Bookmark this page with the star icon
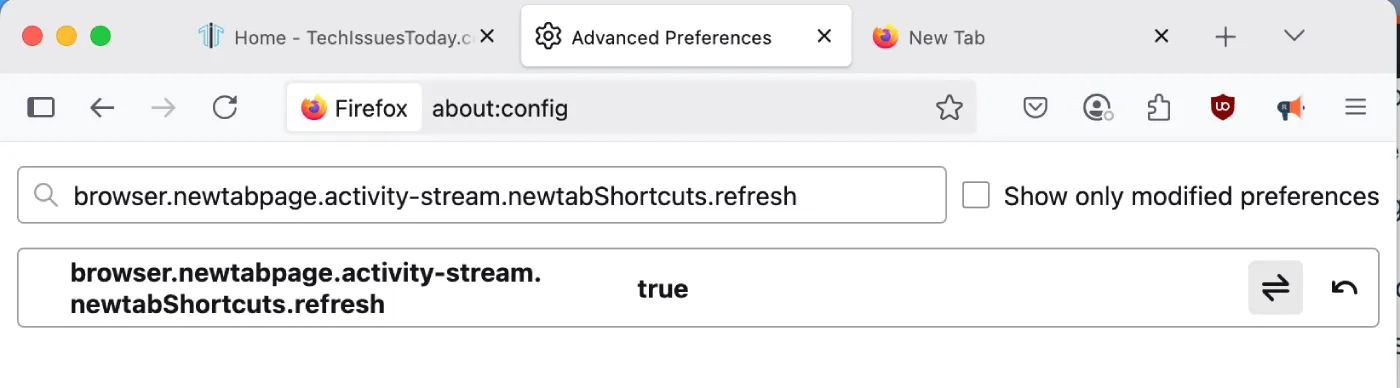 coord(949,108)
